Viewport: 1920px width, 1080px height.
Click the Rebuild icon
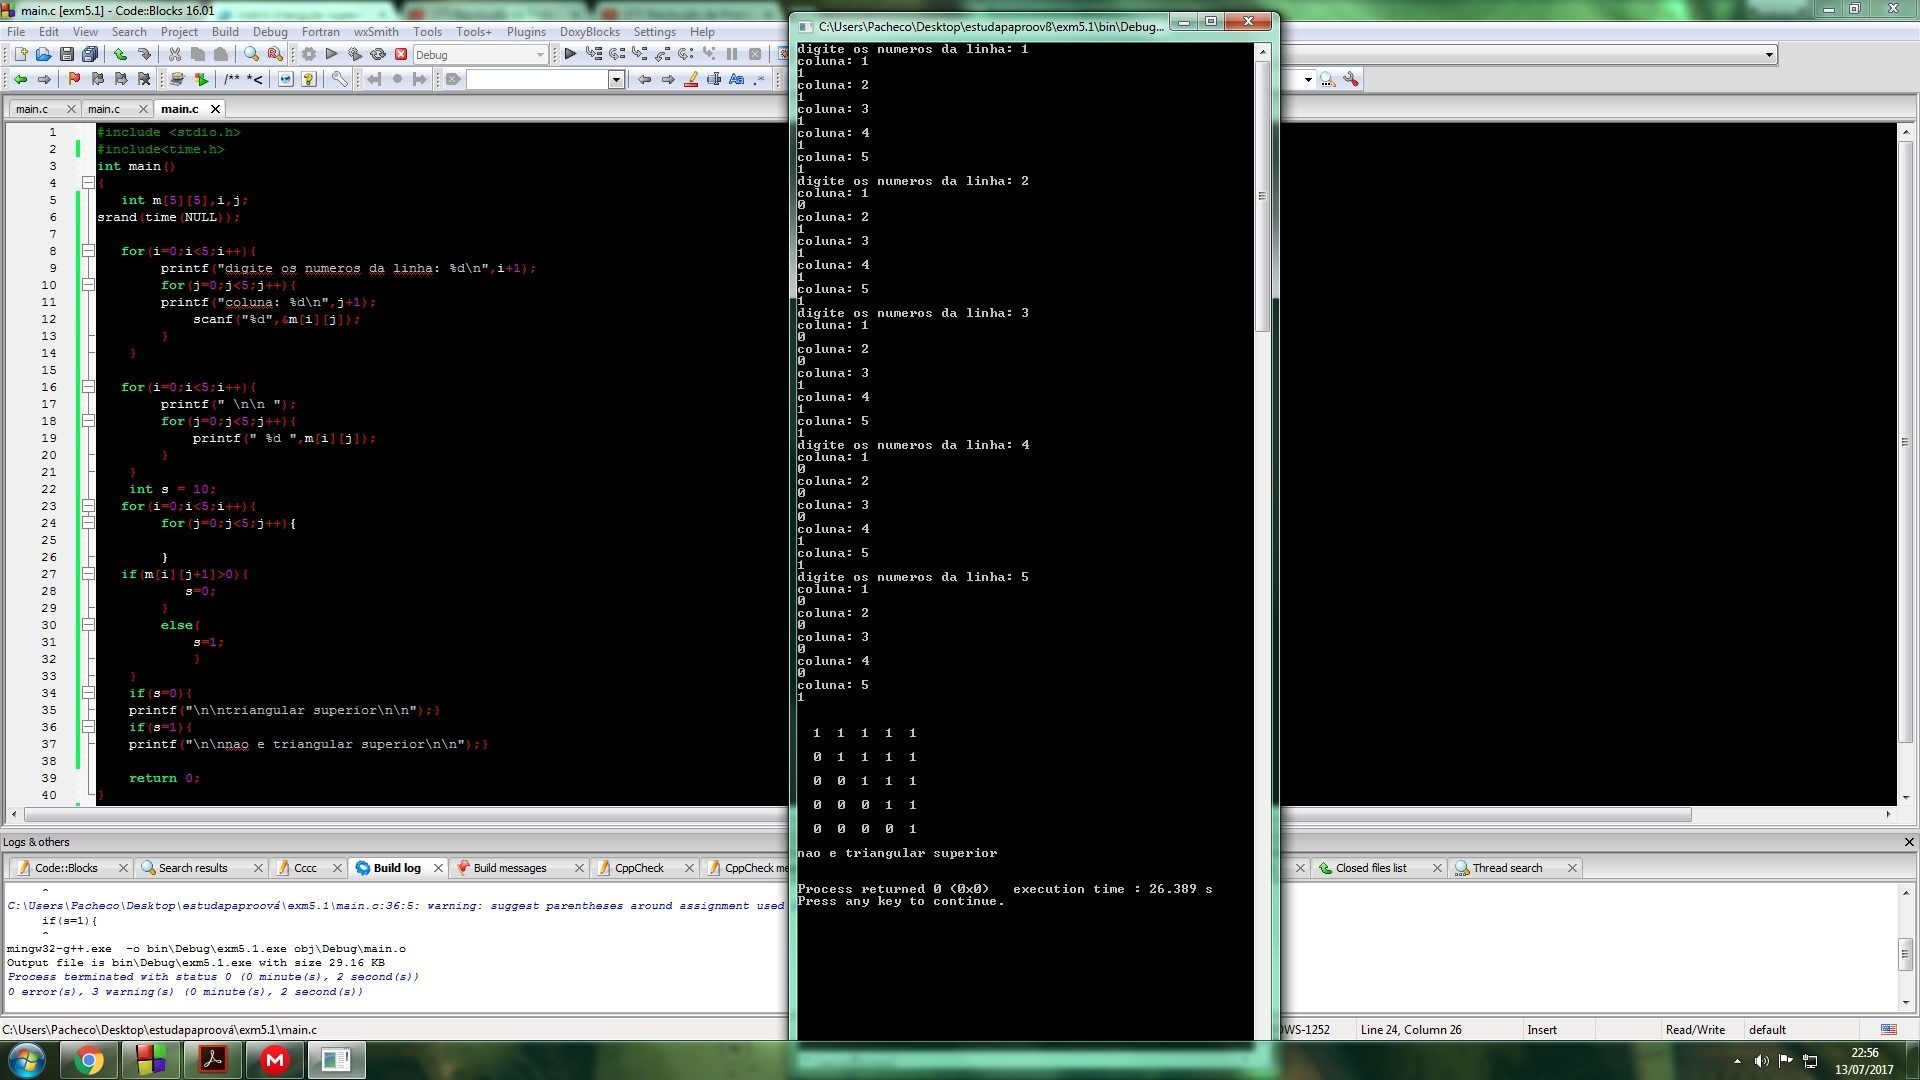click(x=378, y=54)
